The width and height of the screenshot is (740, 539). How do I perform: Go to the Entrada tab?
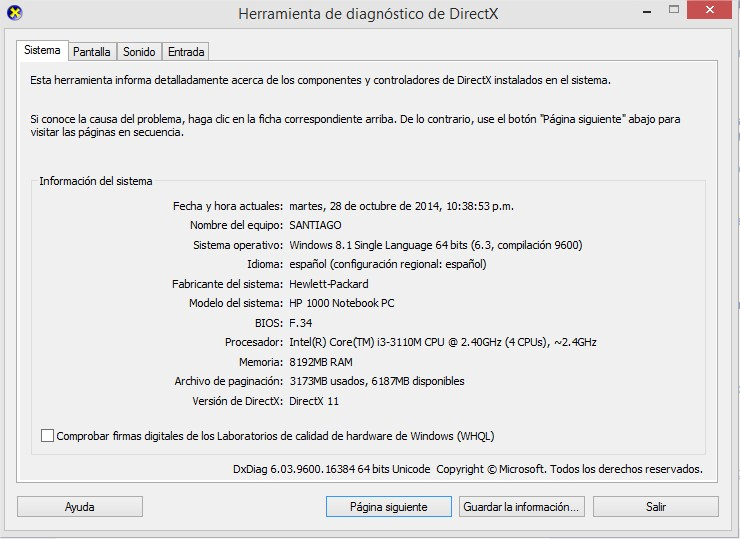(x=186, y=52)
